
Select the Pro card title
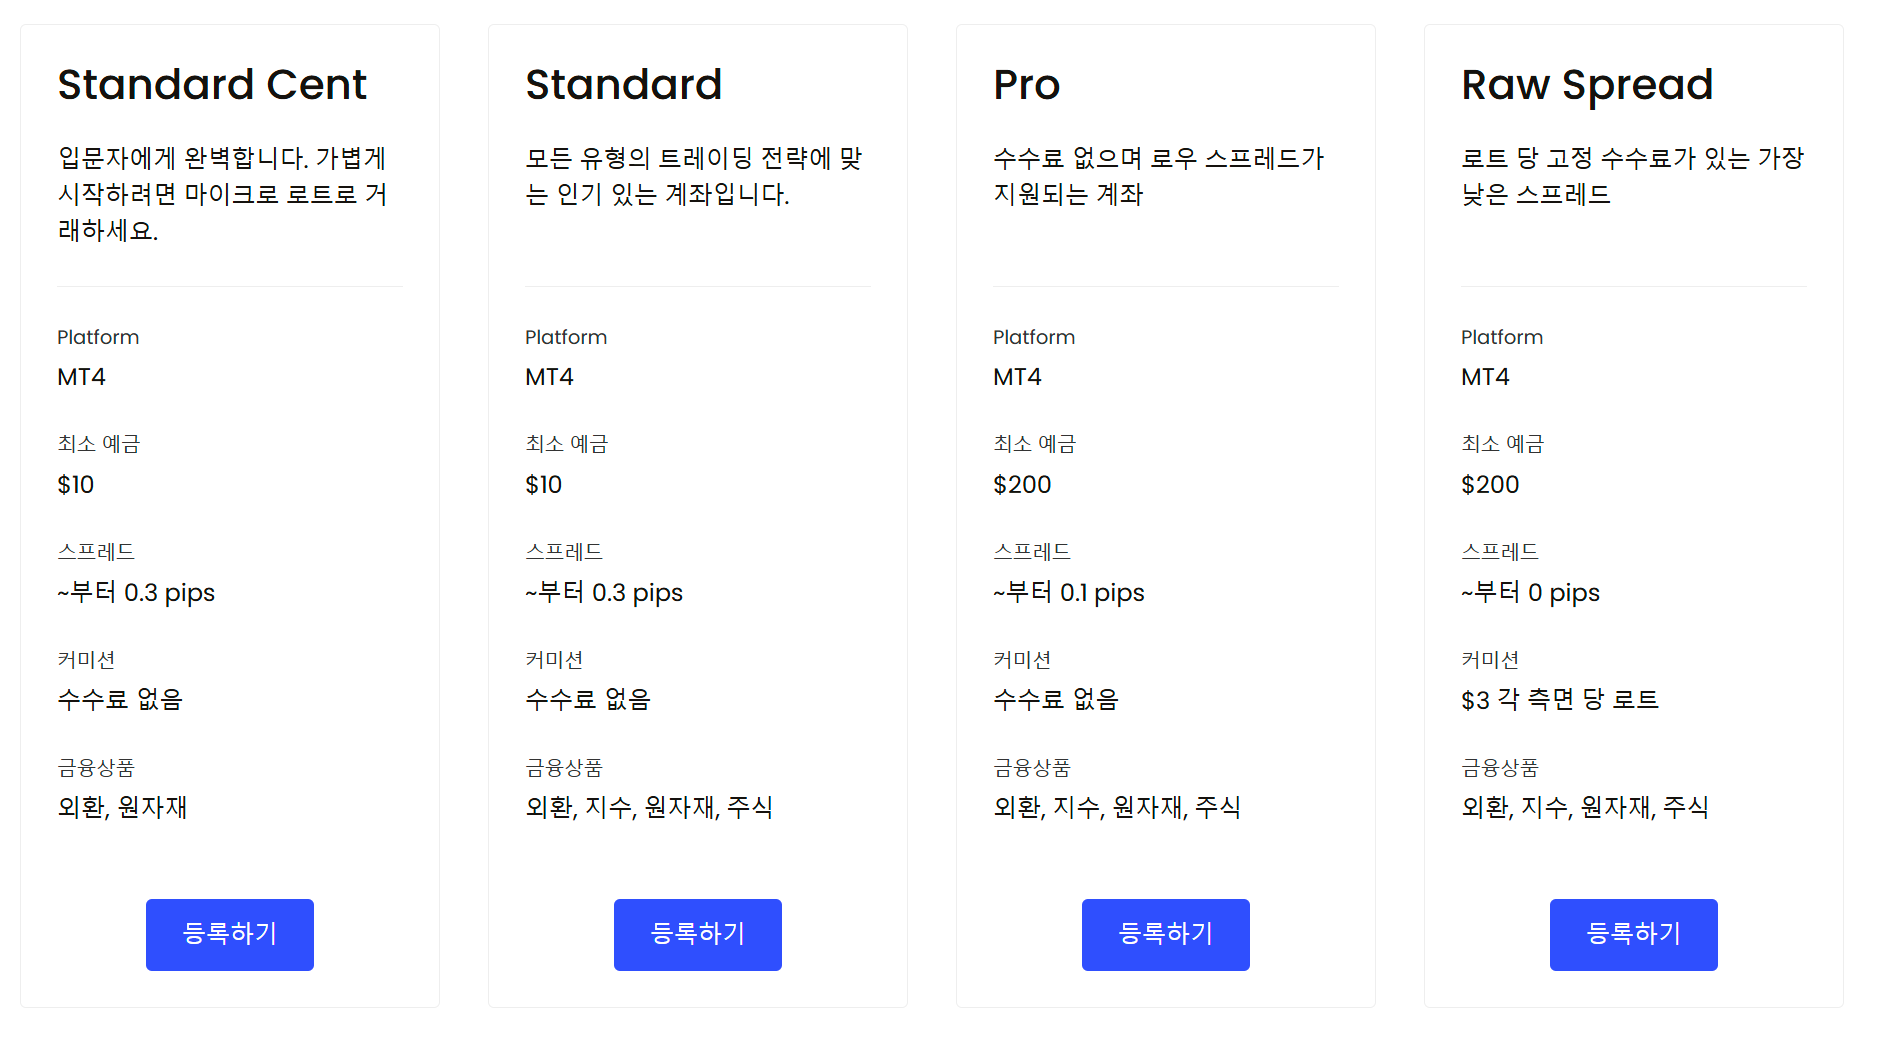[x=1026, y=84]
